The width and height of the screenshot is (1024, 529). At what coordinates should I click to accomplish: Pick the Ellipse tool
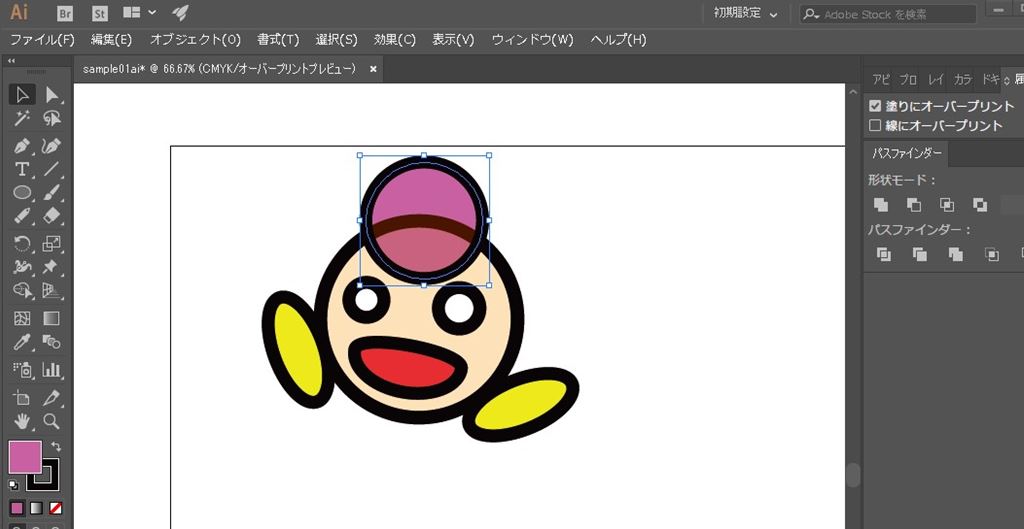click(x=22, y=192)
